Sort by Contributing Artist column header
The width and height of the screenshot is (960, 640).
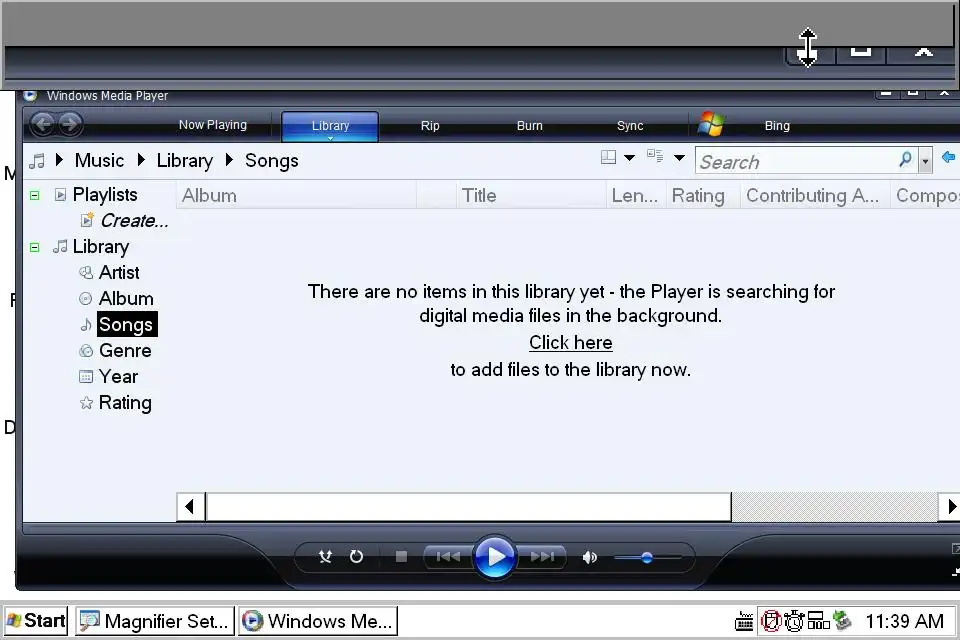(815, 195)
